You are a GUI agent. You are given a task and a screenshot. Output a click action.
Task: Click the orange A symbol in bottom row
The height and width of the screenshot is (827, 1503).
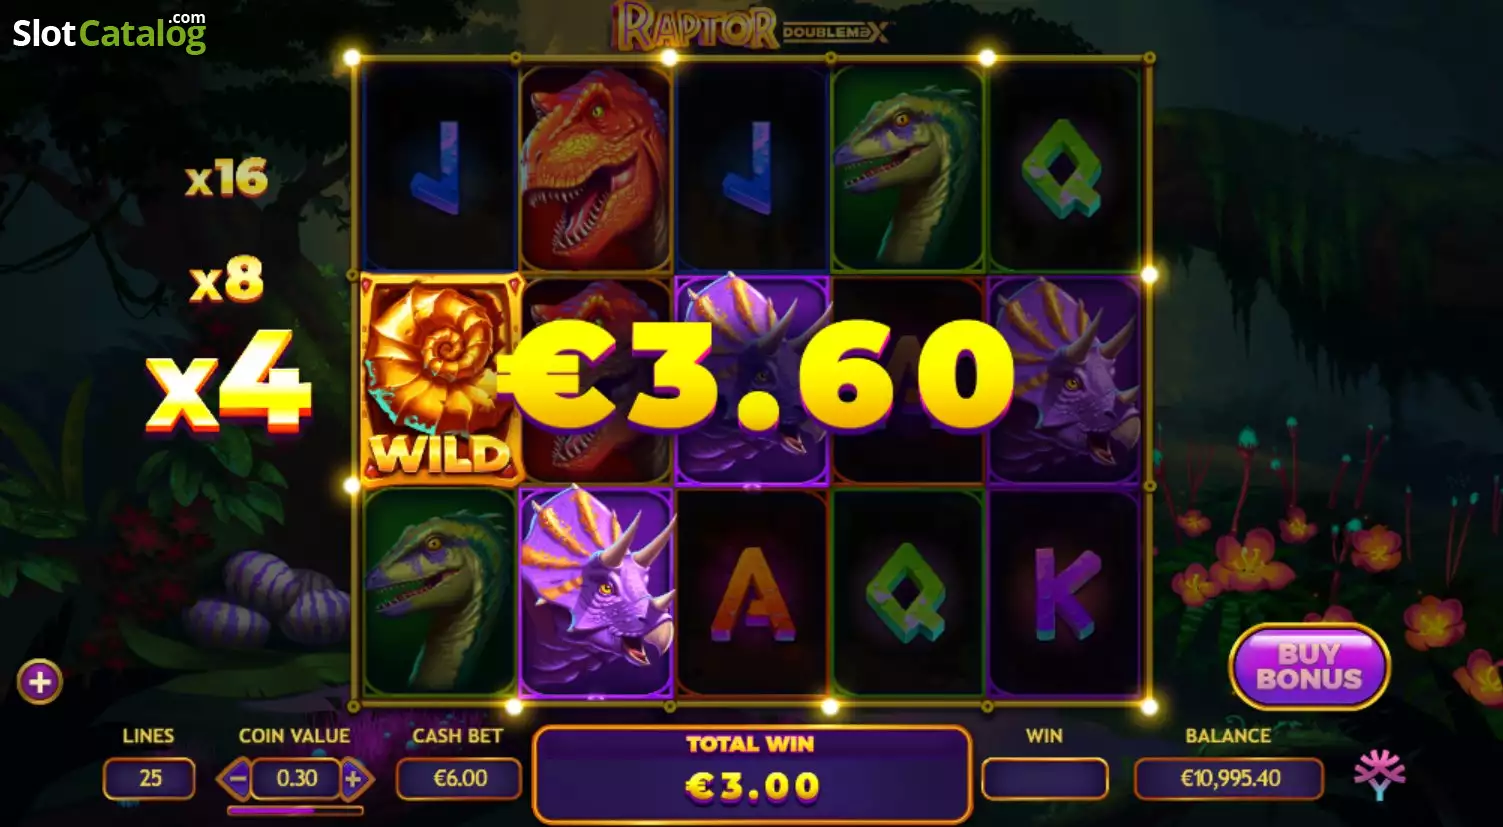[x=753, y=594]
